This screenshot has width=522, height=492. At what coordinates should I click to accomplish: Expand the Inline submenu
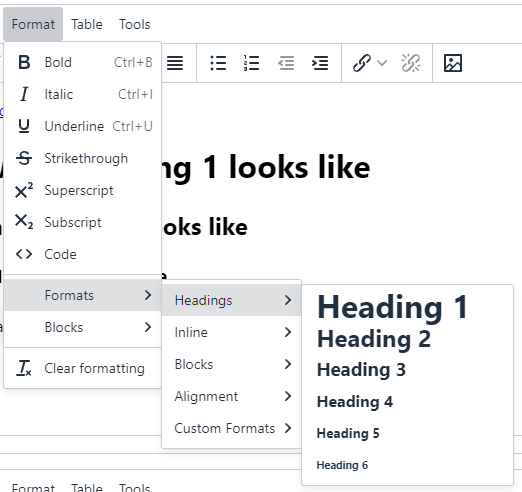click(232, 332)
